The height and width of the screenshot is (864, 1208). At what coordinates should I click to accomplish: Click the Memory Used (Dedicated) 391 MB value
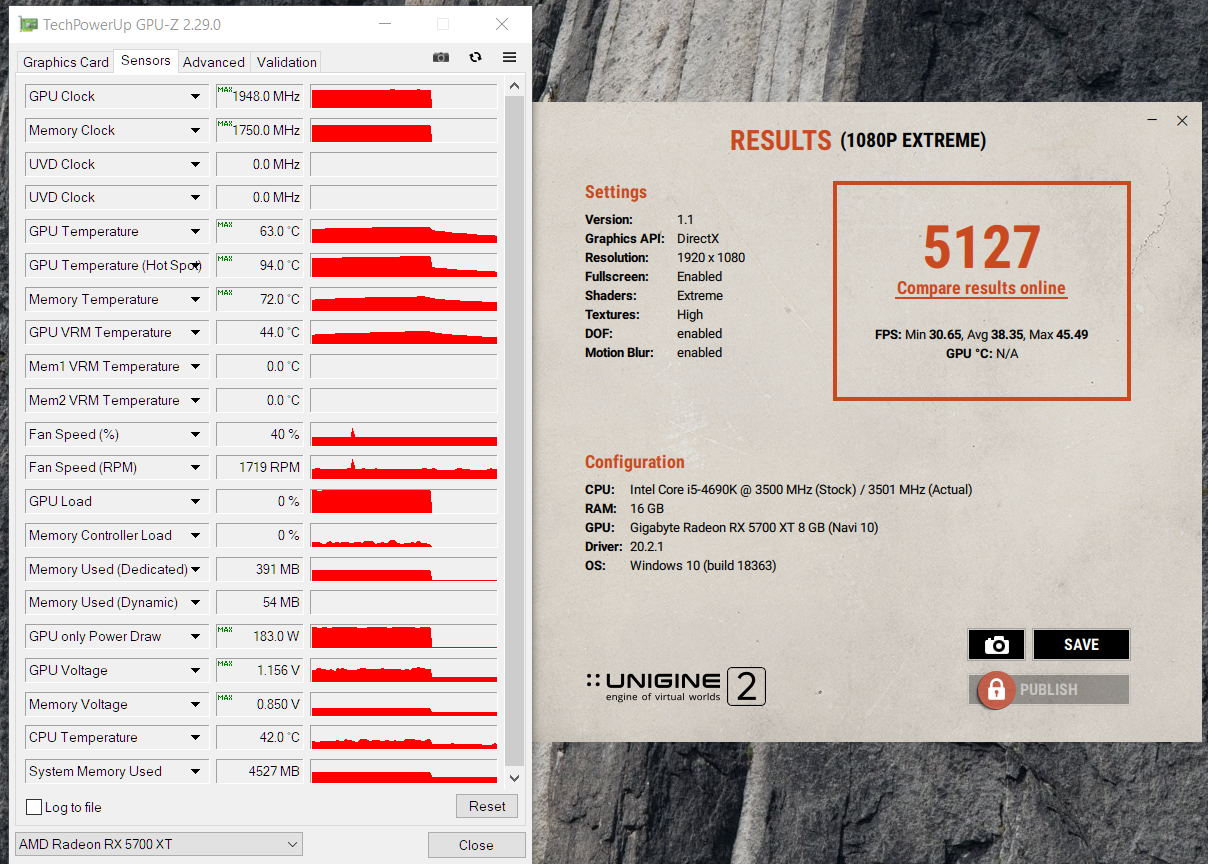pos(260,570)
